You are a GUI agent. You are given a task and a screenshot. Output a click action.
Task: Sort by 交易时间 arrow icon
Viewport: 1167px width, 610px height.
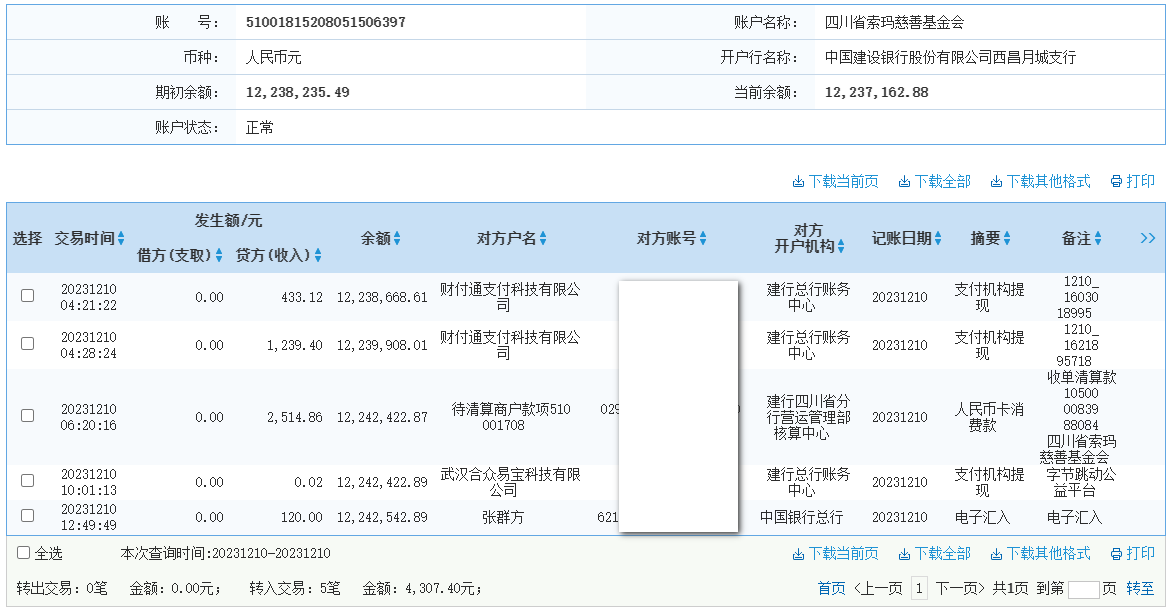tap(121, 238)
